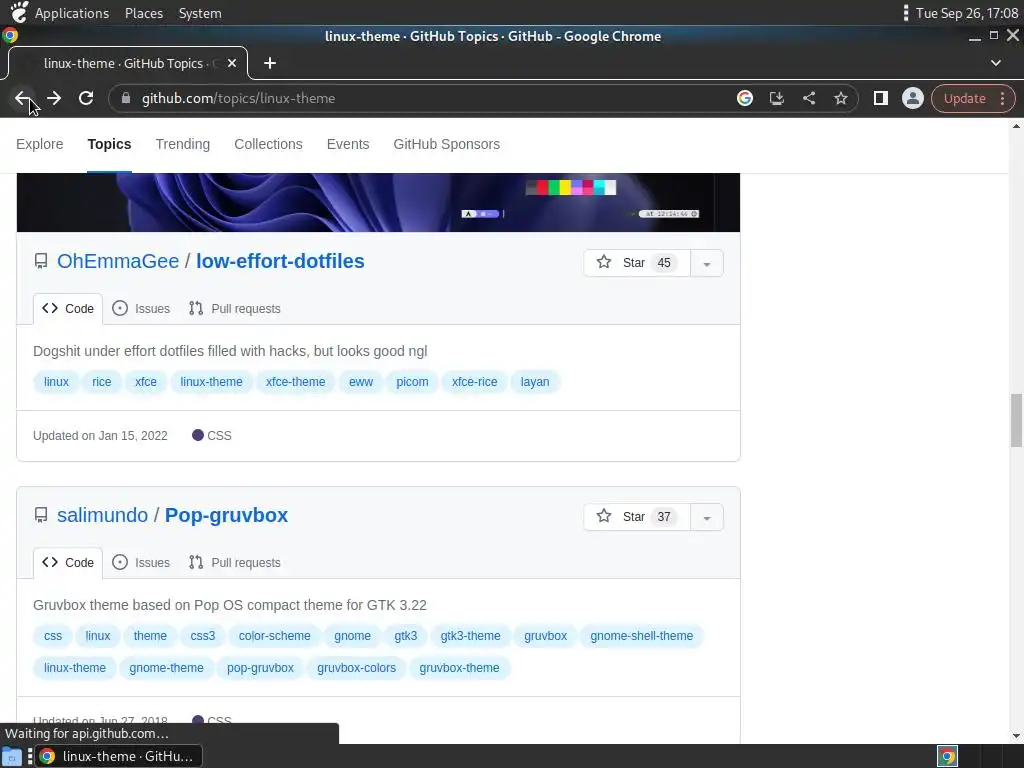Expand star list dropdown for Pop-gruvbox
Screen dimensions: 1024x768
(707, 517)
